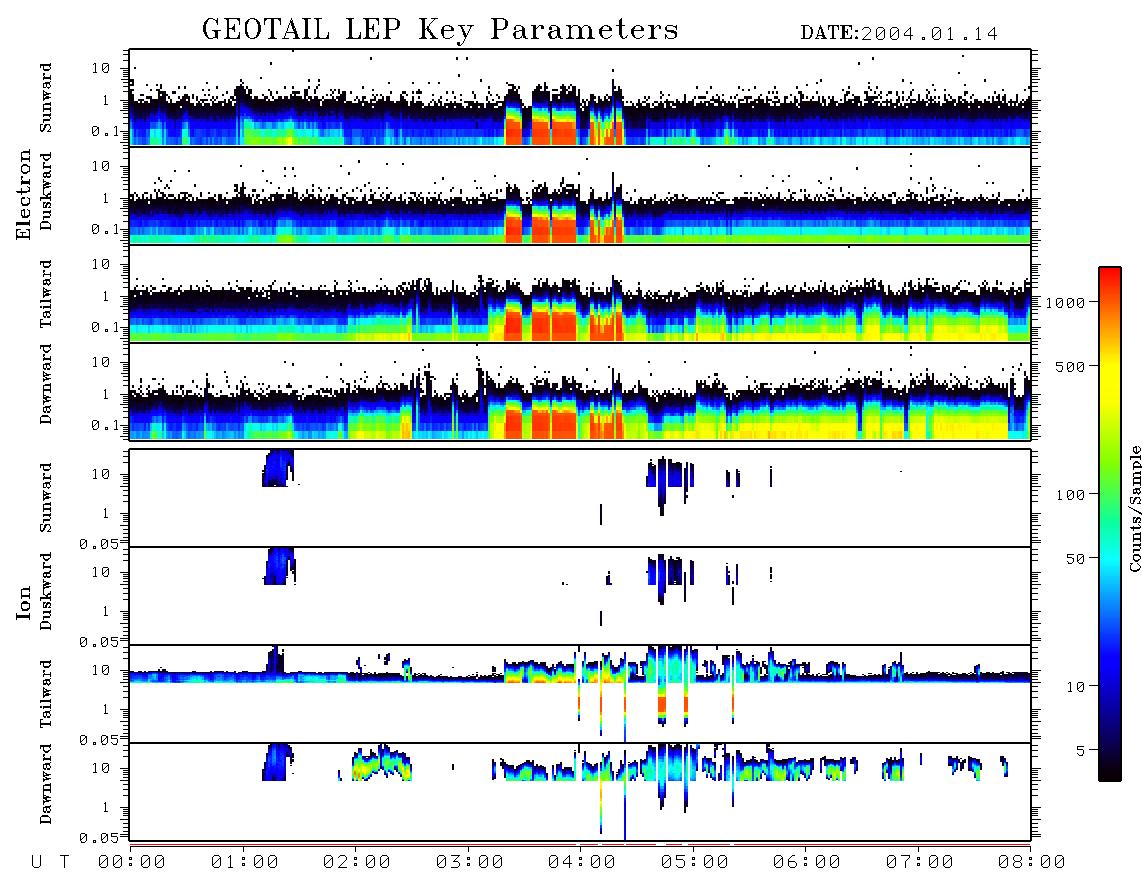Screen dimensions: 1142x880
Task: Click the "50" colorbar tick label
Action: 1075,559
